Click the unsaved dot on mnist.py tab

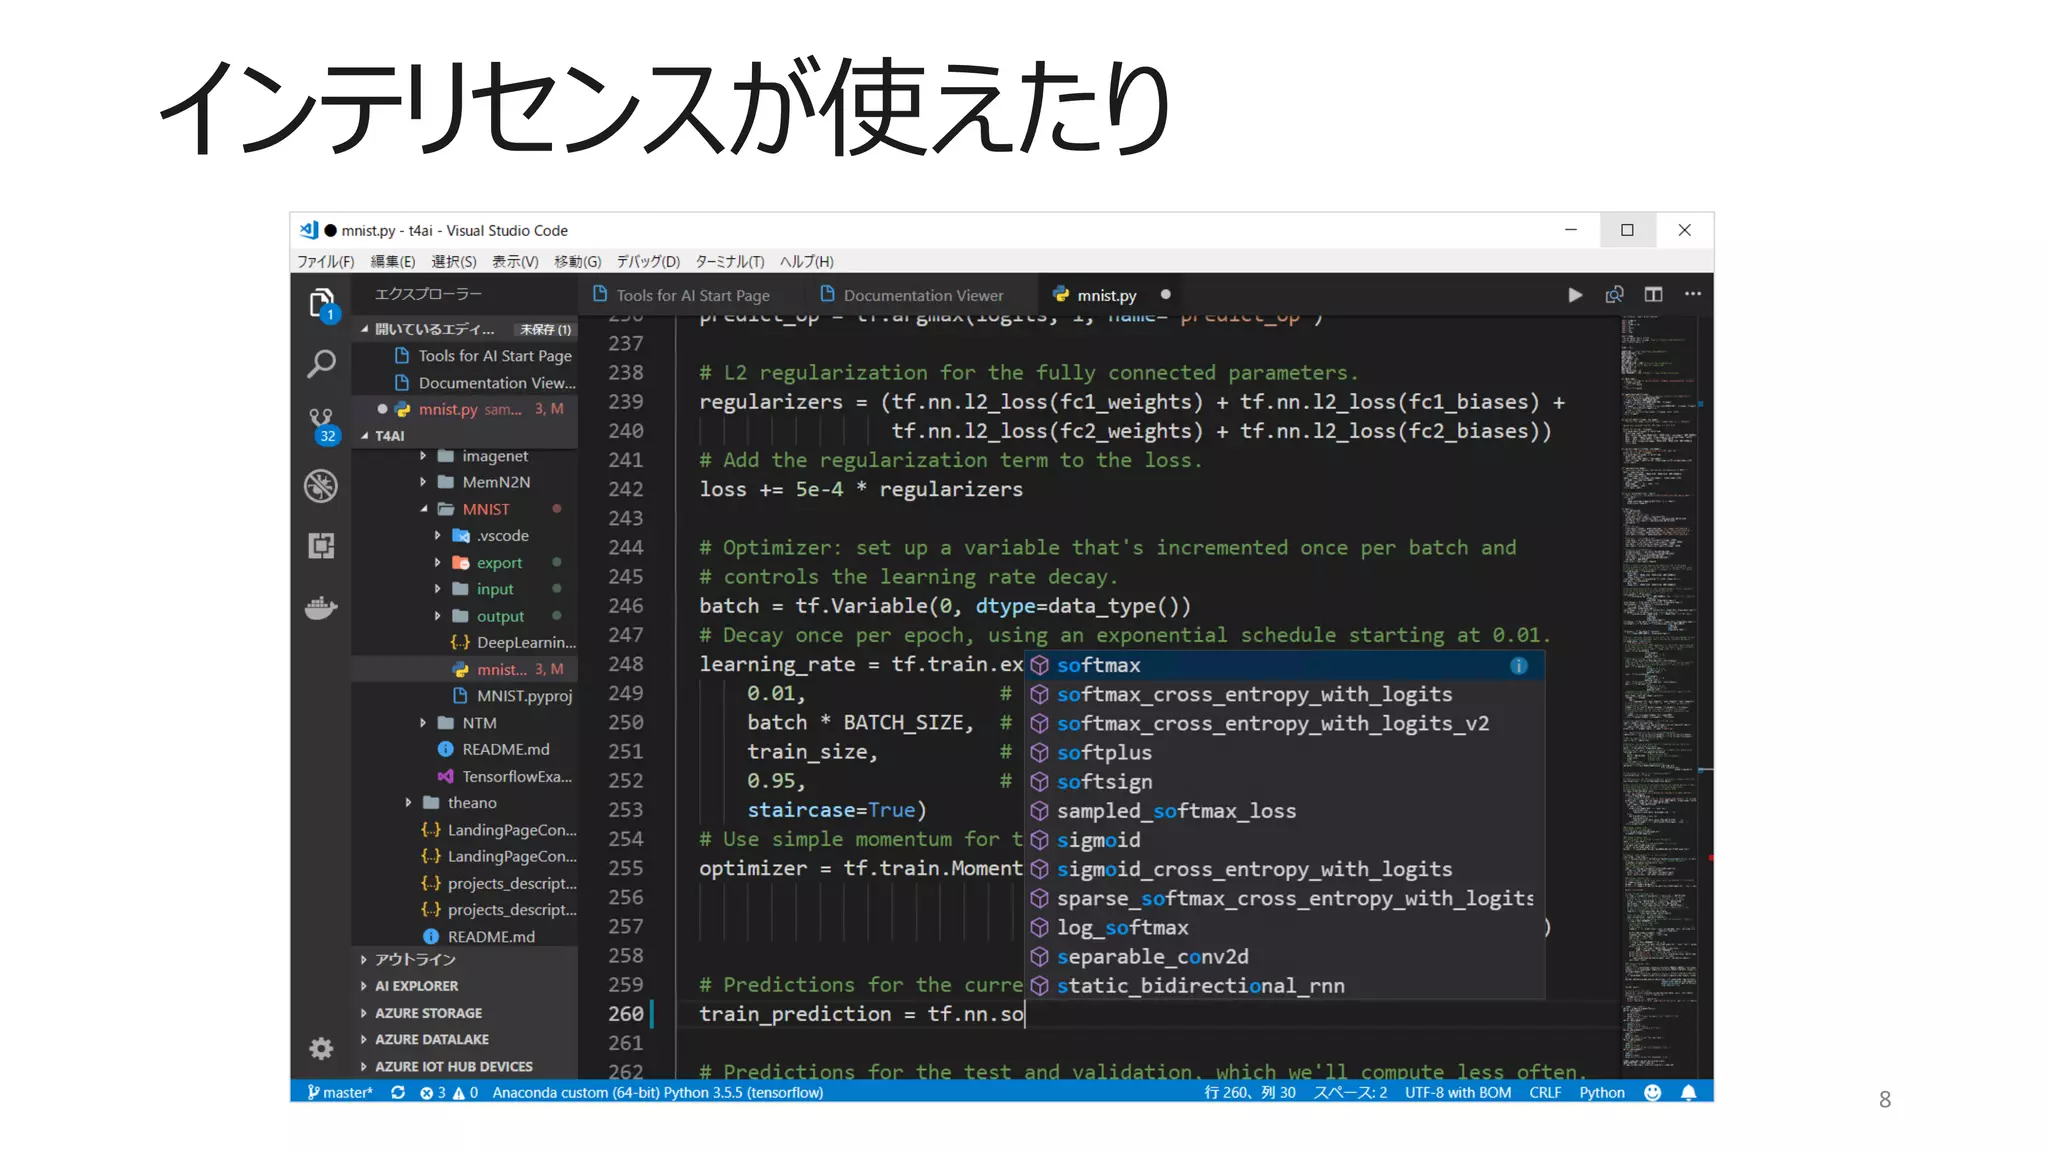1165,295
